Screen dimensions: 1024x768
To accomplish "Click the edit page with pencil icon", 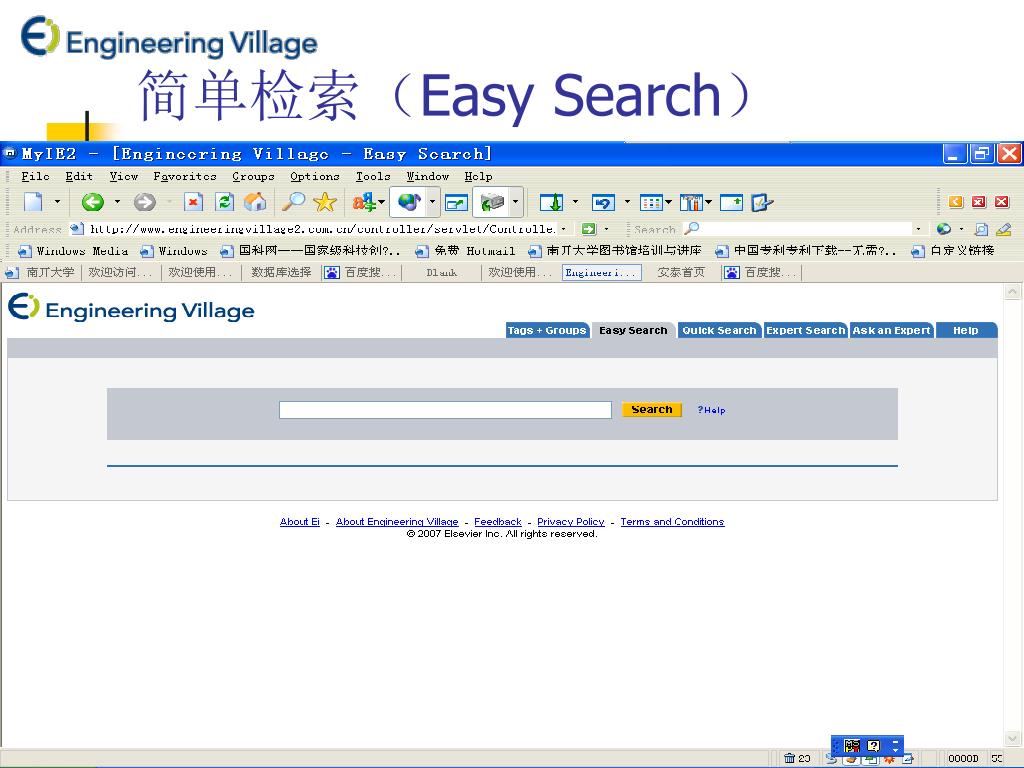I will pos(762,203).
